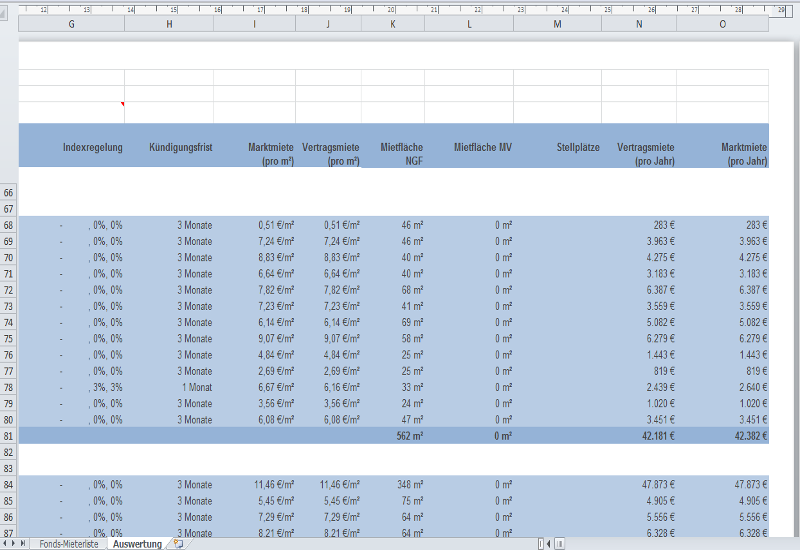Select the '283 €' Vertragsmiete cell in row 68
Screen dimensions: 800x550
click(639, 226)
